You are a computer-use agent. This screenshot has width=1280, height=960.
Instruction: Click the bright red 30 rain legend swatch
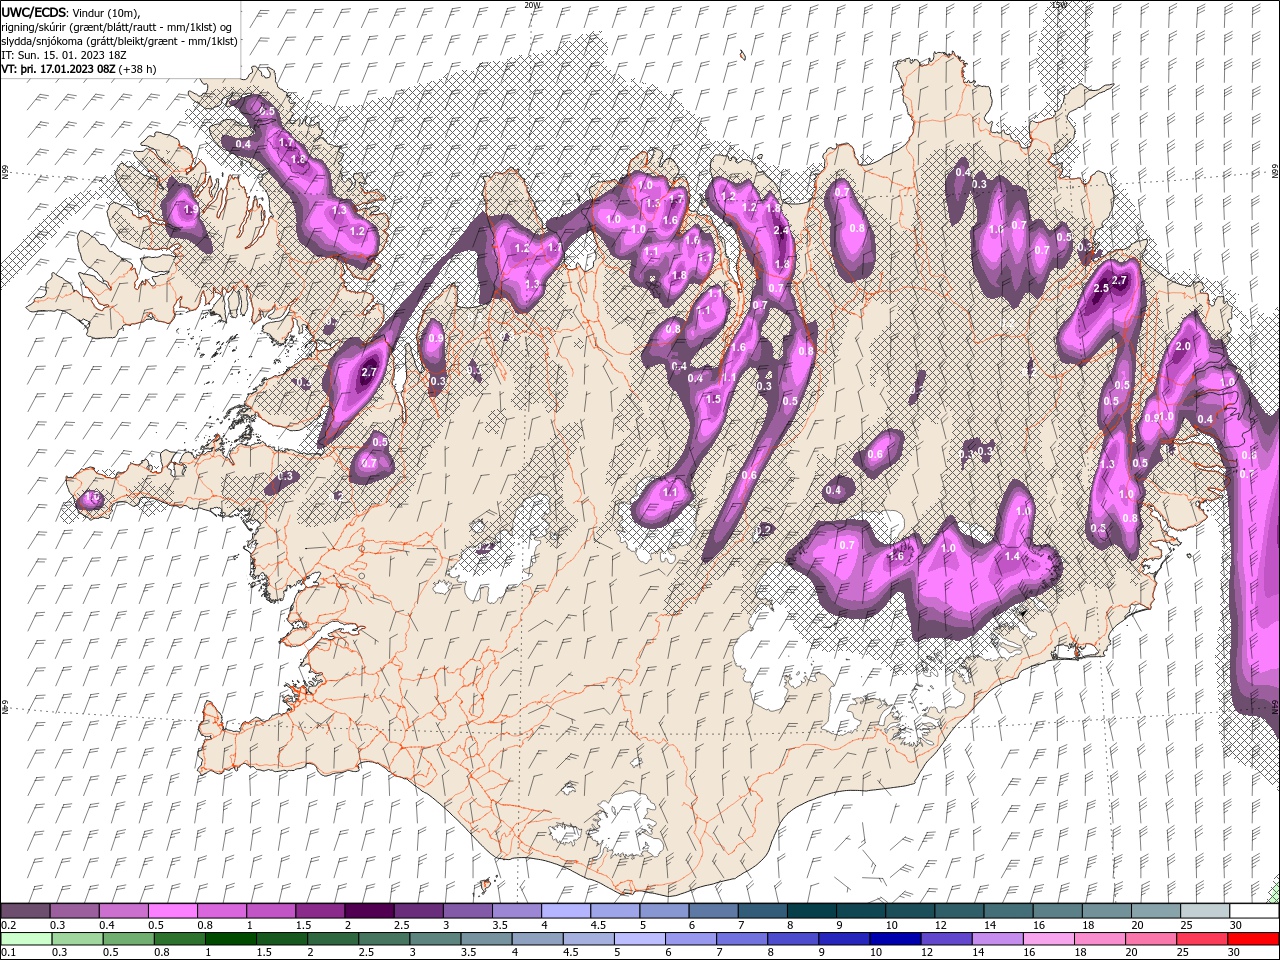[x=1253, y=939]
